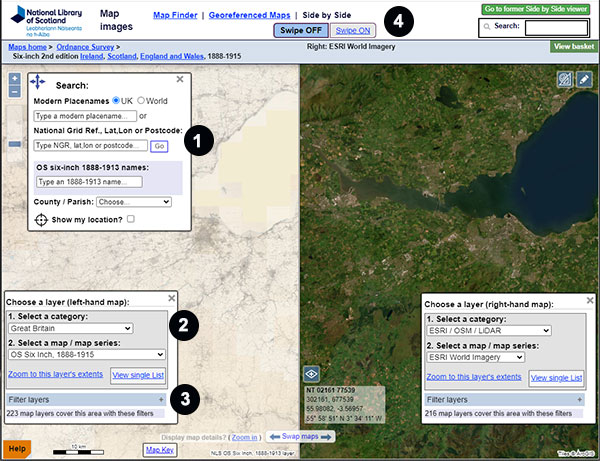600x461 pixels.
Task: Focus the top-right Search input box
Action: (x=556, y=28)
